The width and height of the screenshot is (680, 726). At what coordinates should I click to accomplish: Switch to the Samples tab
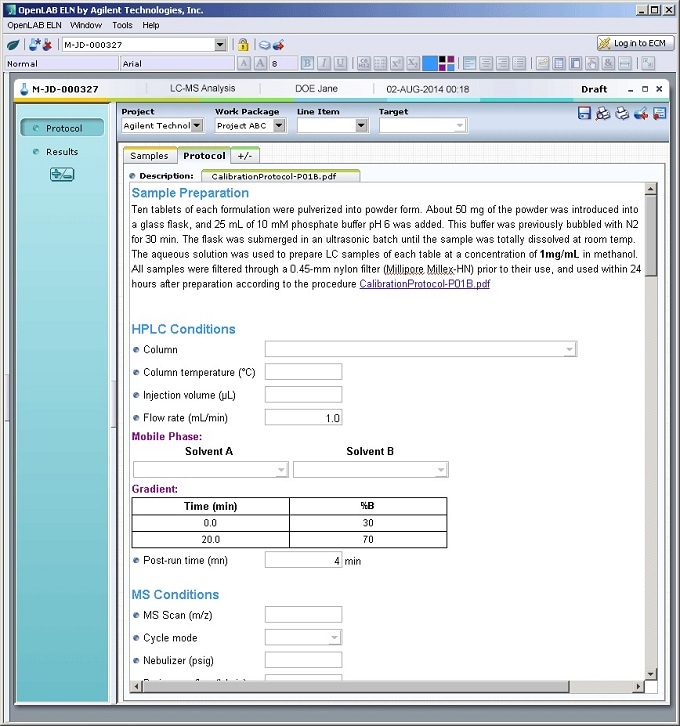point(149,156)
